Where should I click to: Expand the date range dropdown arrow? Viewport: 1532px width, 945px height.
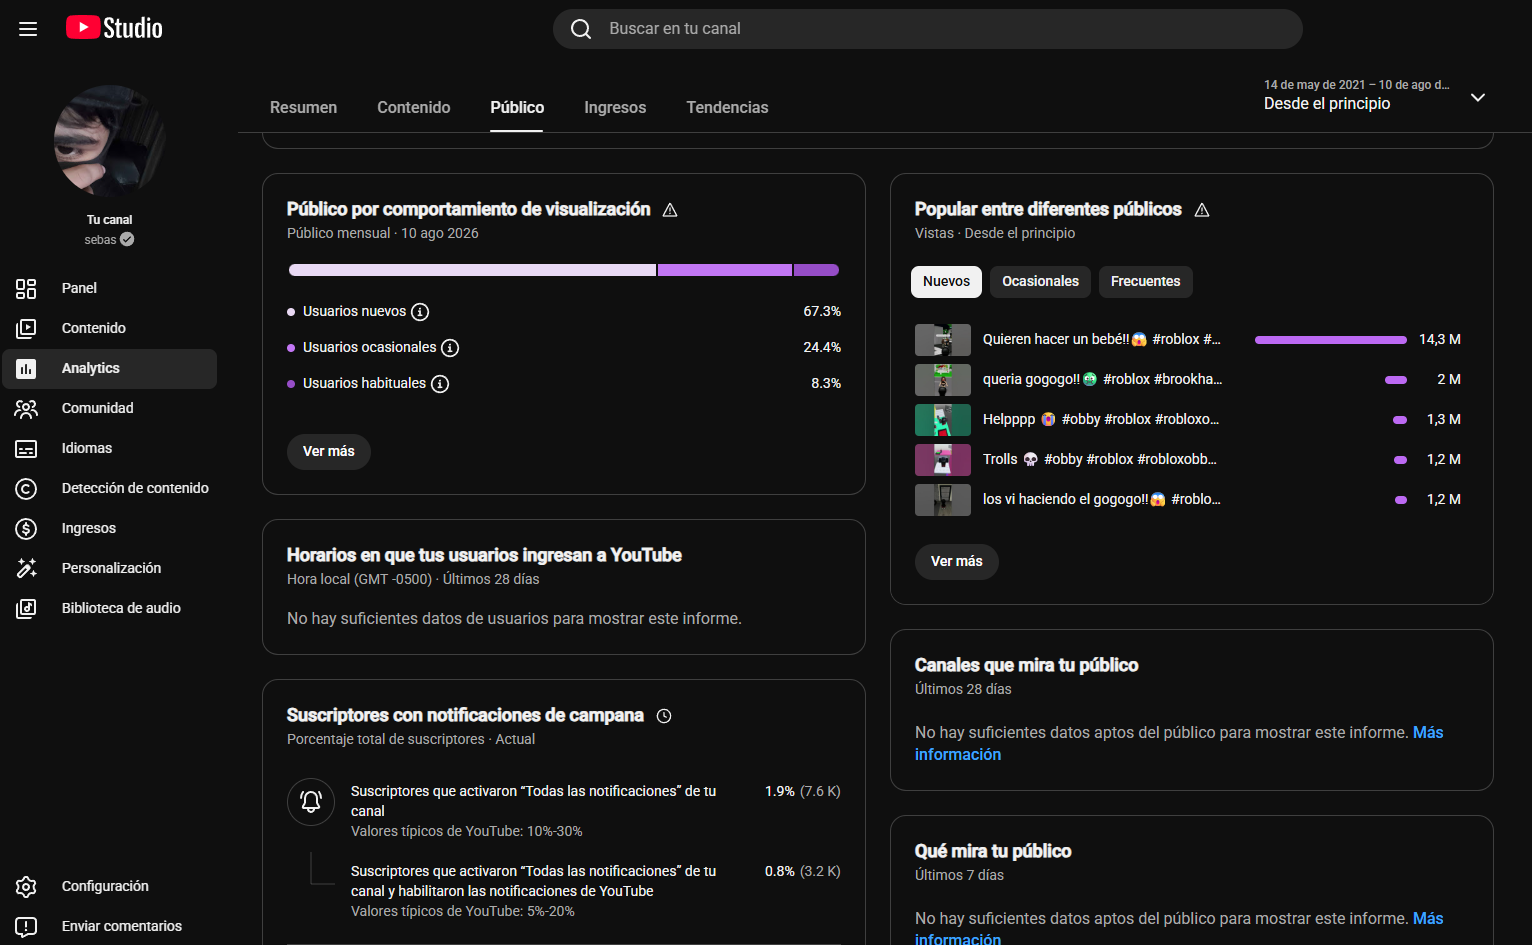pos(1478,97)
